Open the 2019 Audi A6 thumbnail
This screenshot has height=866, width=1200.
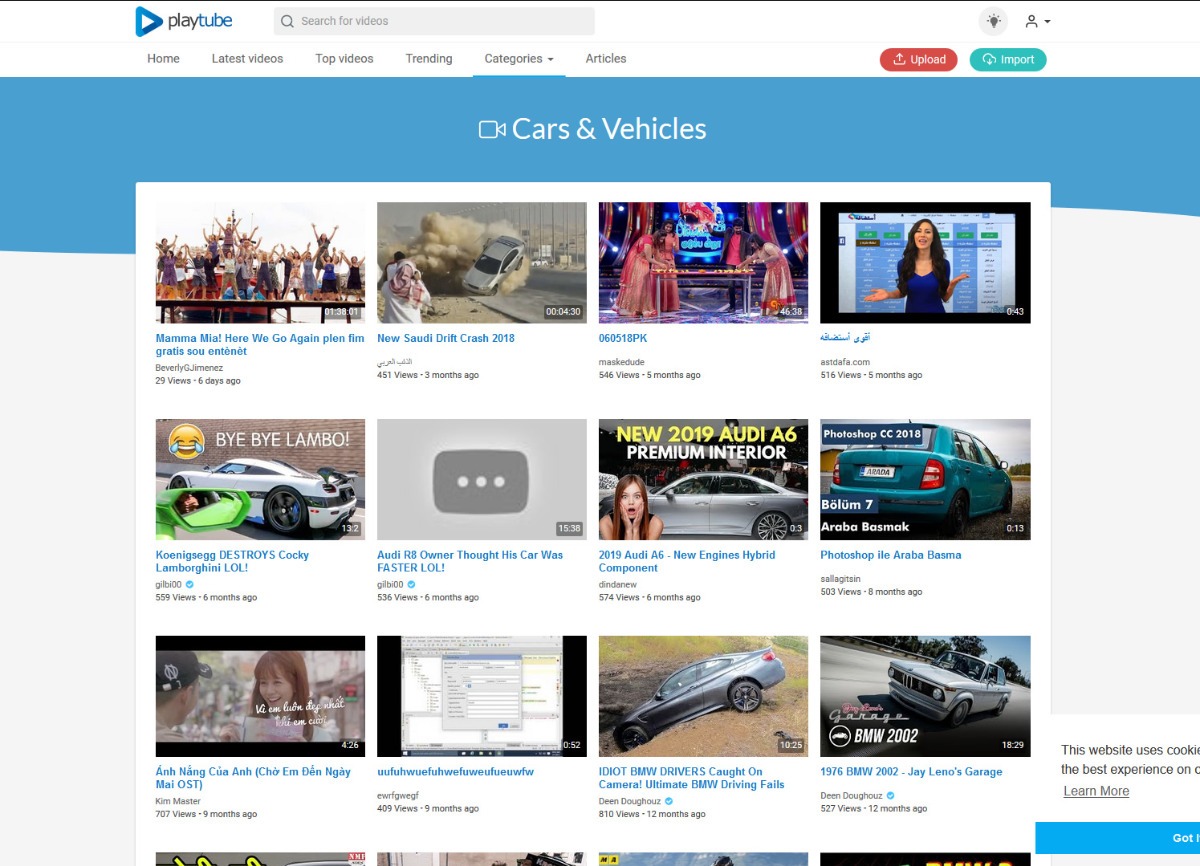click(704, 480)
